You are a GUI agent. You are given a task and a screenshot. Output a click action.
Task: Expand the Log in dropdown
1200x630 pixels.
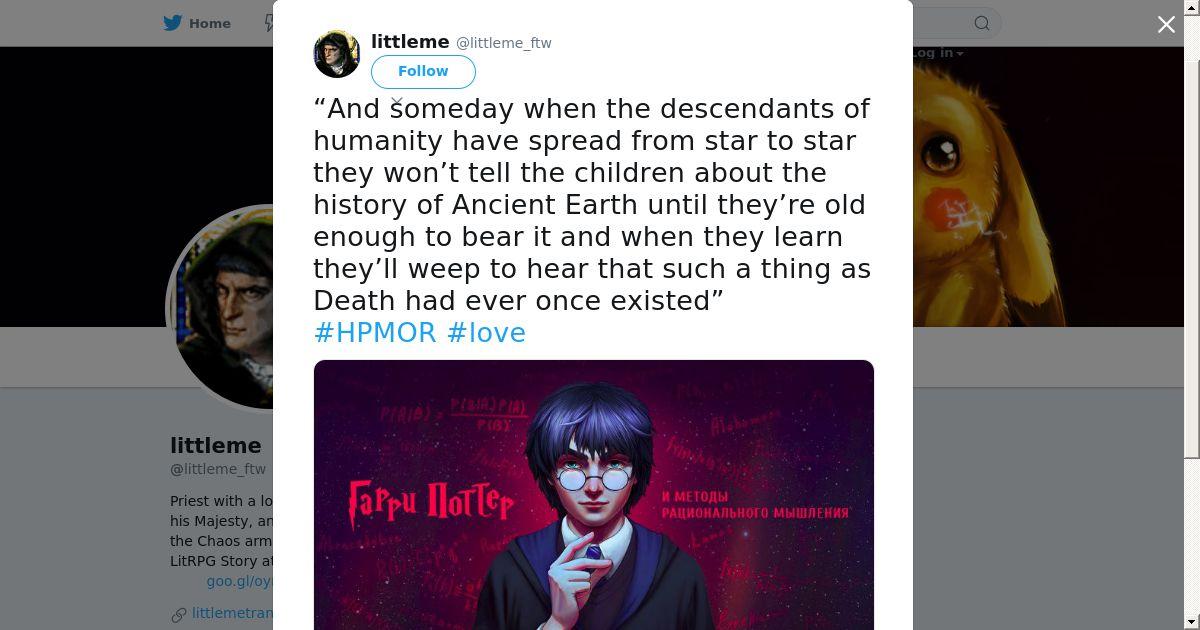tap(937, 53)
